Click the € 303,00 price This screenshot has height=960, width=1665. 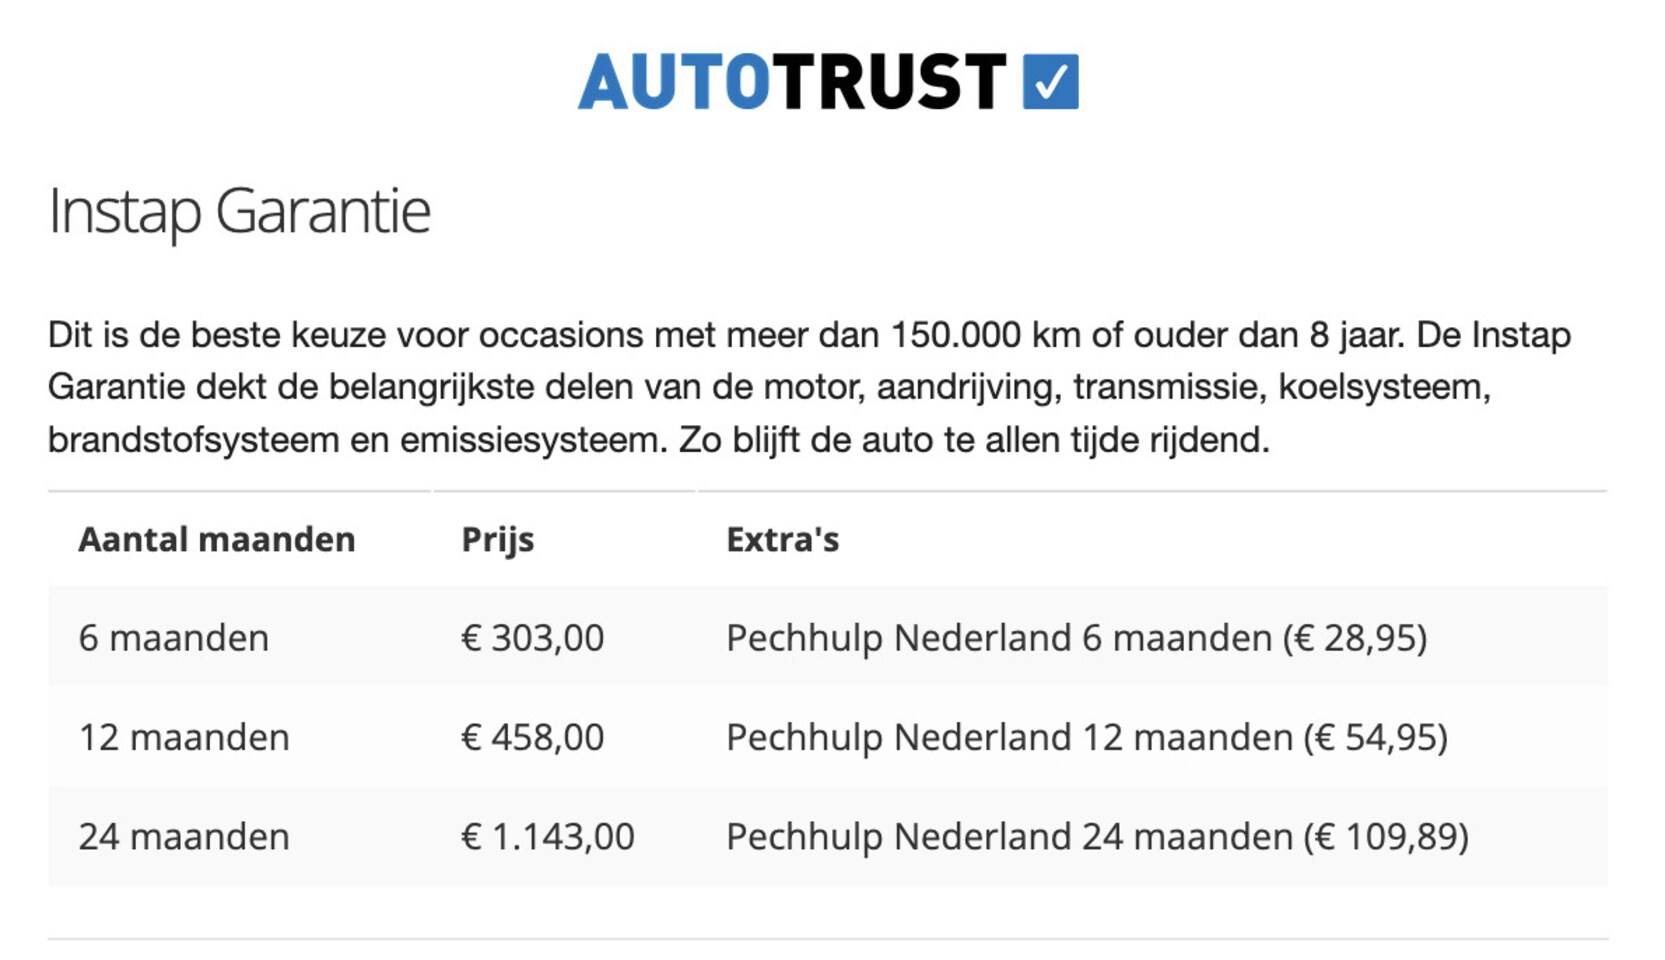click(x=532, y=638)
